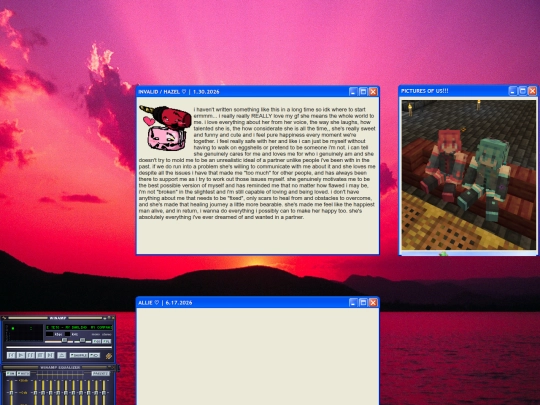
Task: Adjust the Winamp balance slider
Action: pyautogui.click(x=83, y=341)
